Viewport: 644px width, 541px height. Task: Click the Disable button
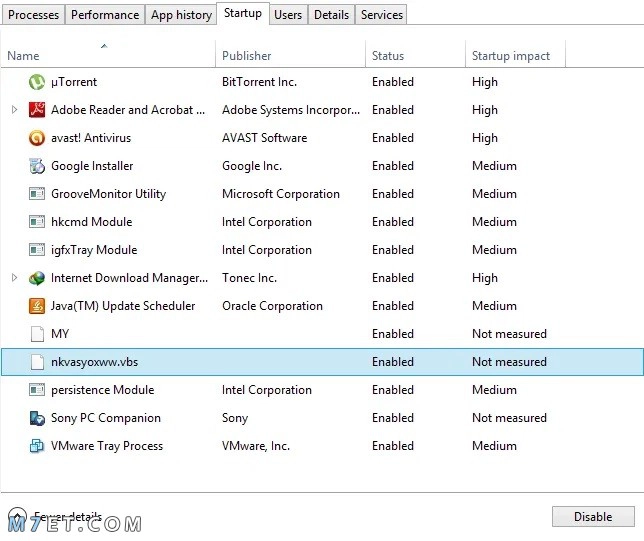coord(593,516)
